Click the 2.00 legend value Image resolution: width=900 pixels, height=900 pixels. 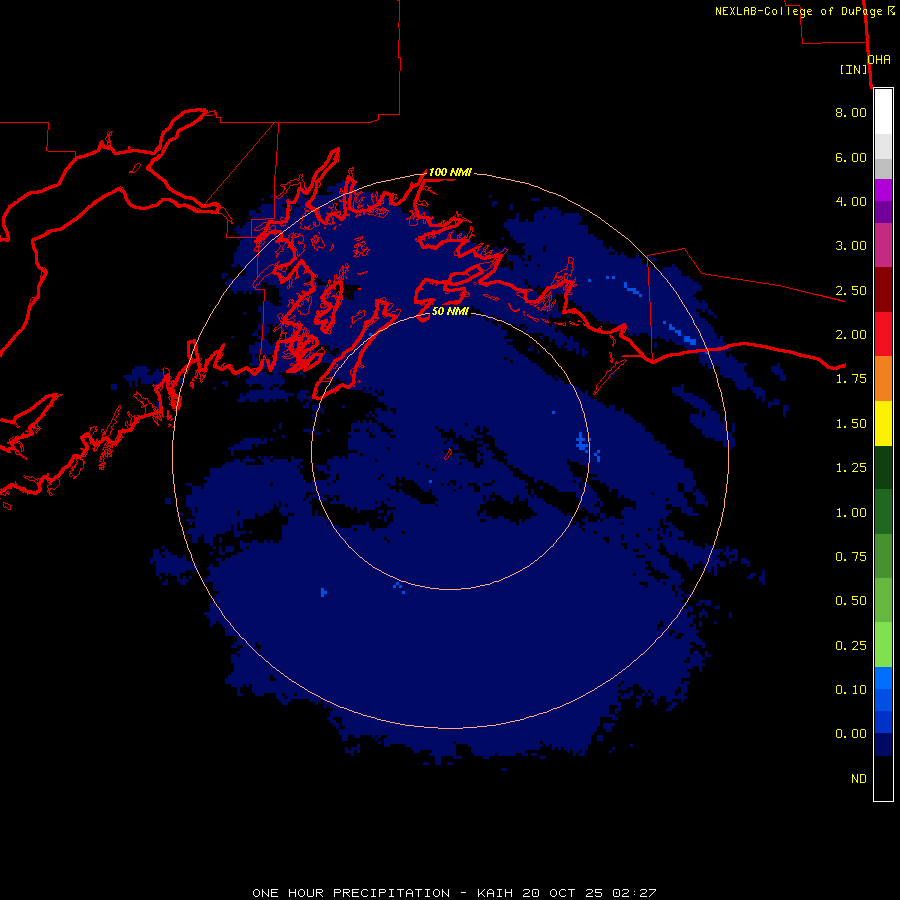click(851, 335)
